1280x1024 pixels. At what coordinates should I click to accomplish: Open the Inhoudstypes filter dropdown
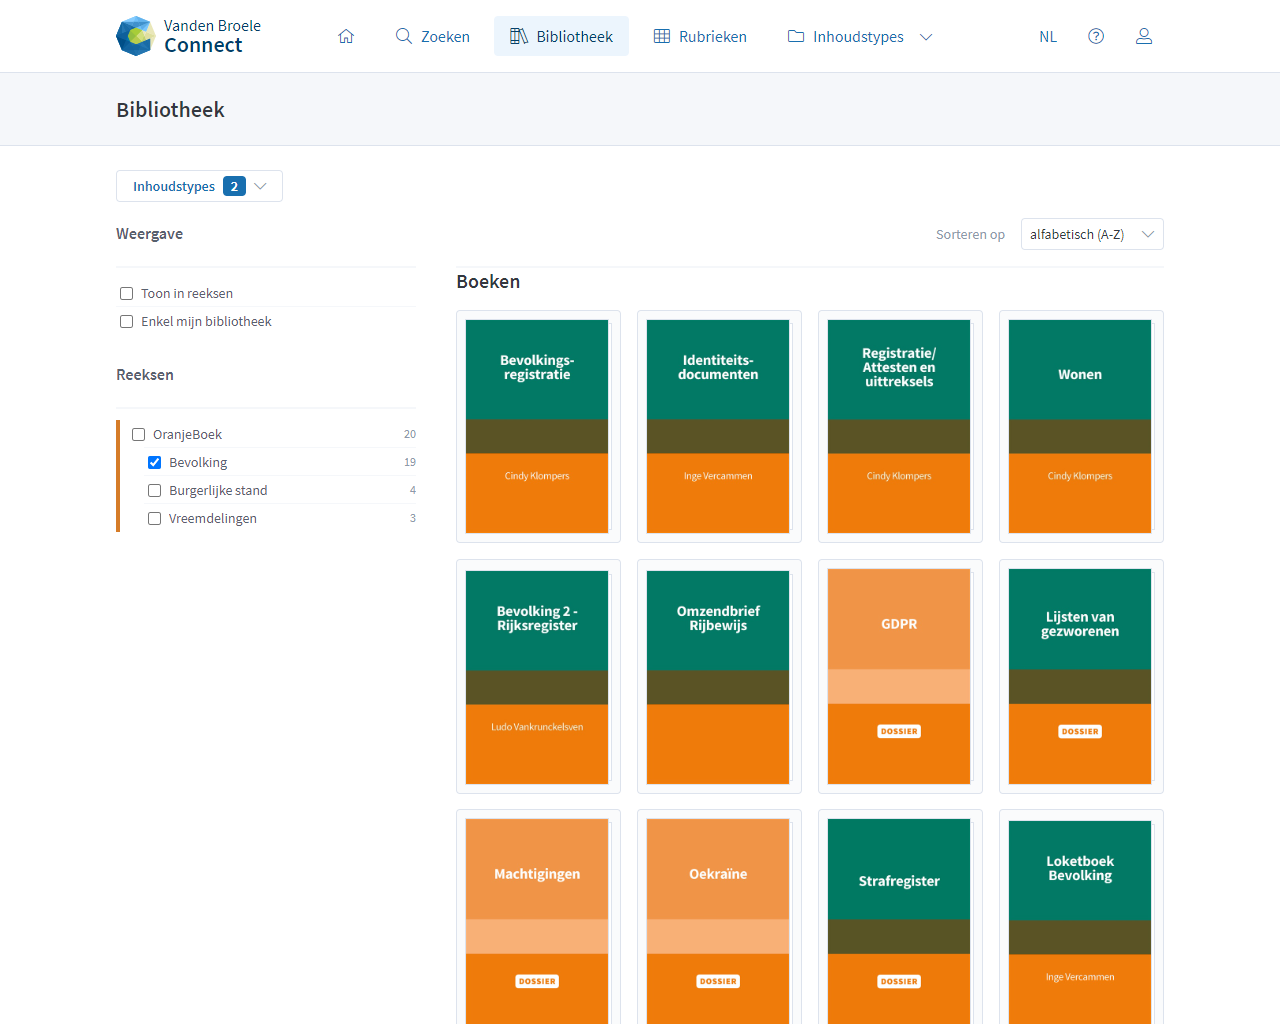(199, 186)
